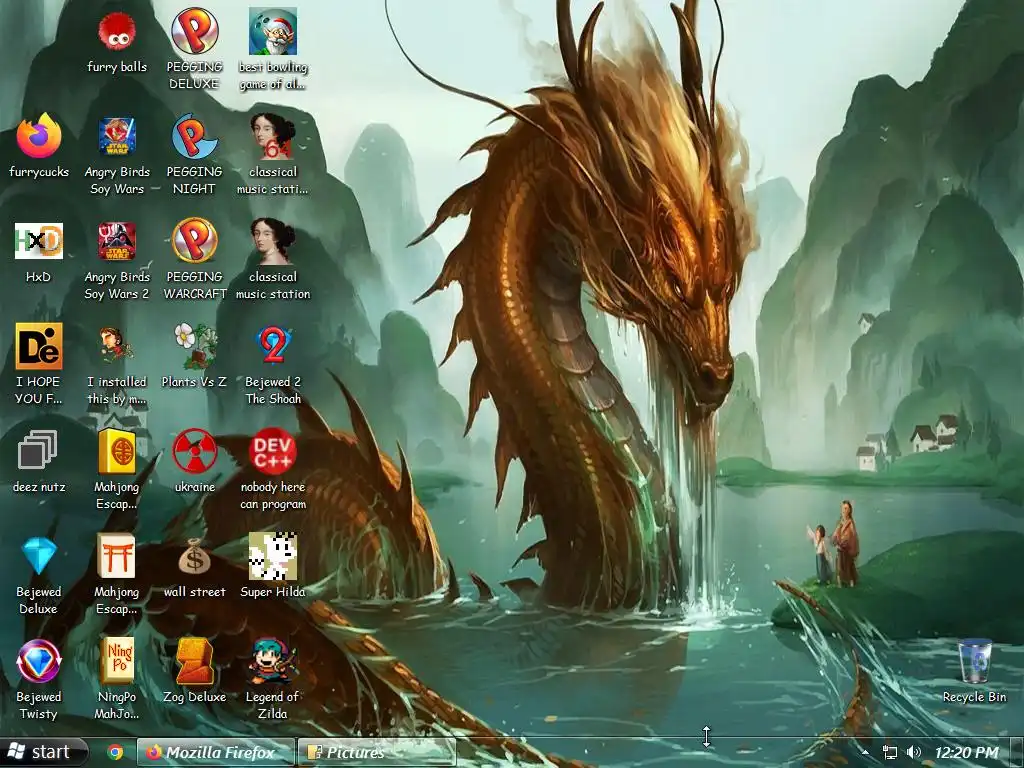Launch the best bowling game shortcut
Screen dimensions: 1024x768
(x=273, y=31)
